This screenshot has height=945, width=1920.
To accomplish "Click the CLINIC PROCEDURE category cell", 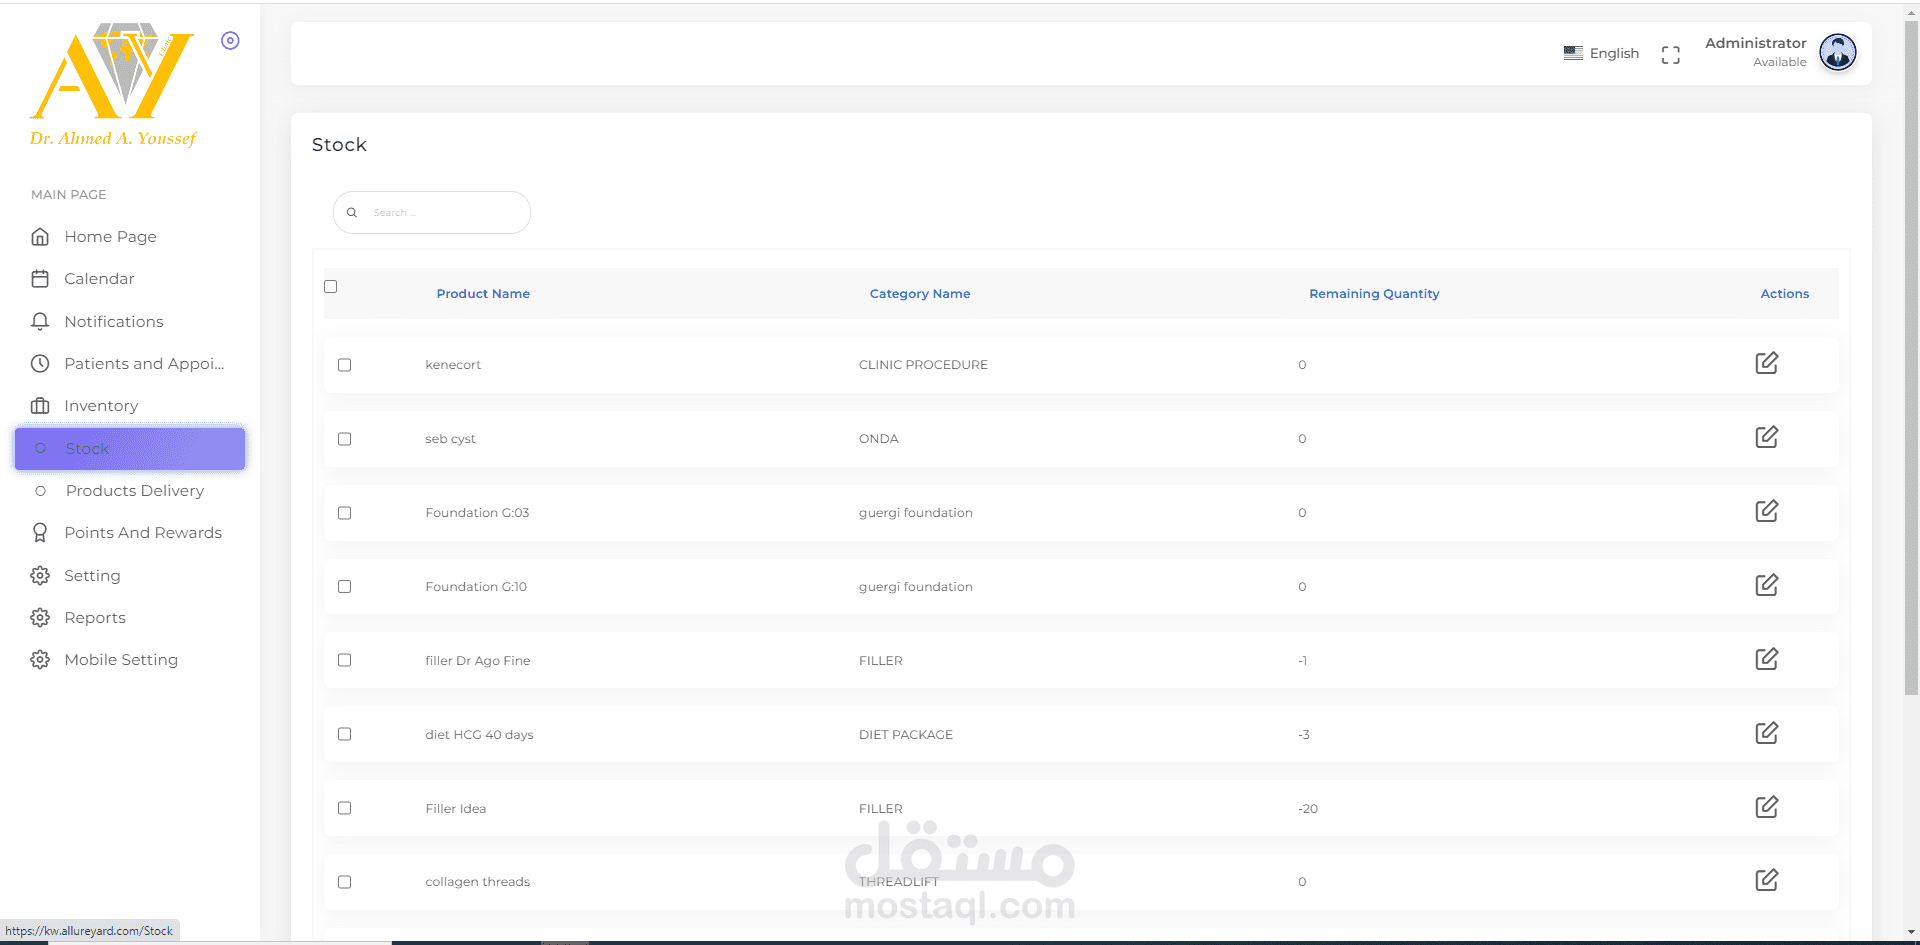I will (x=923, y=365).
